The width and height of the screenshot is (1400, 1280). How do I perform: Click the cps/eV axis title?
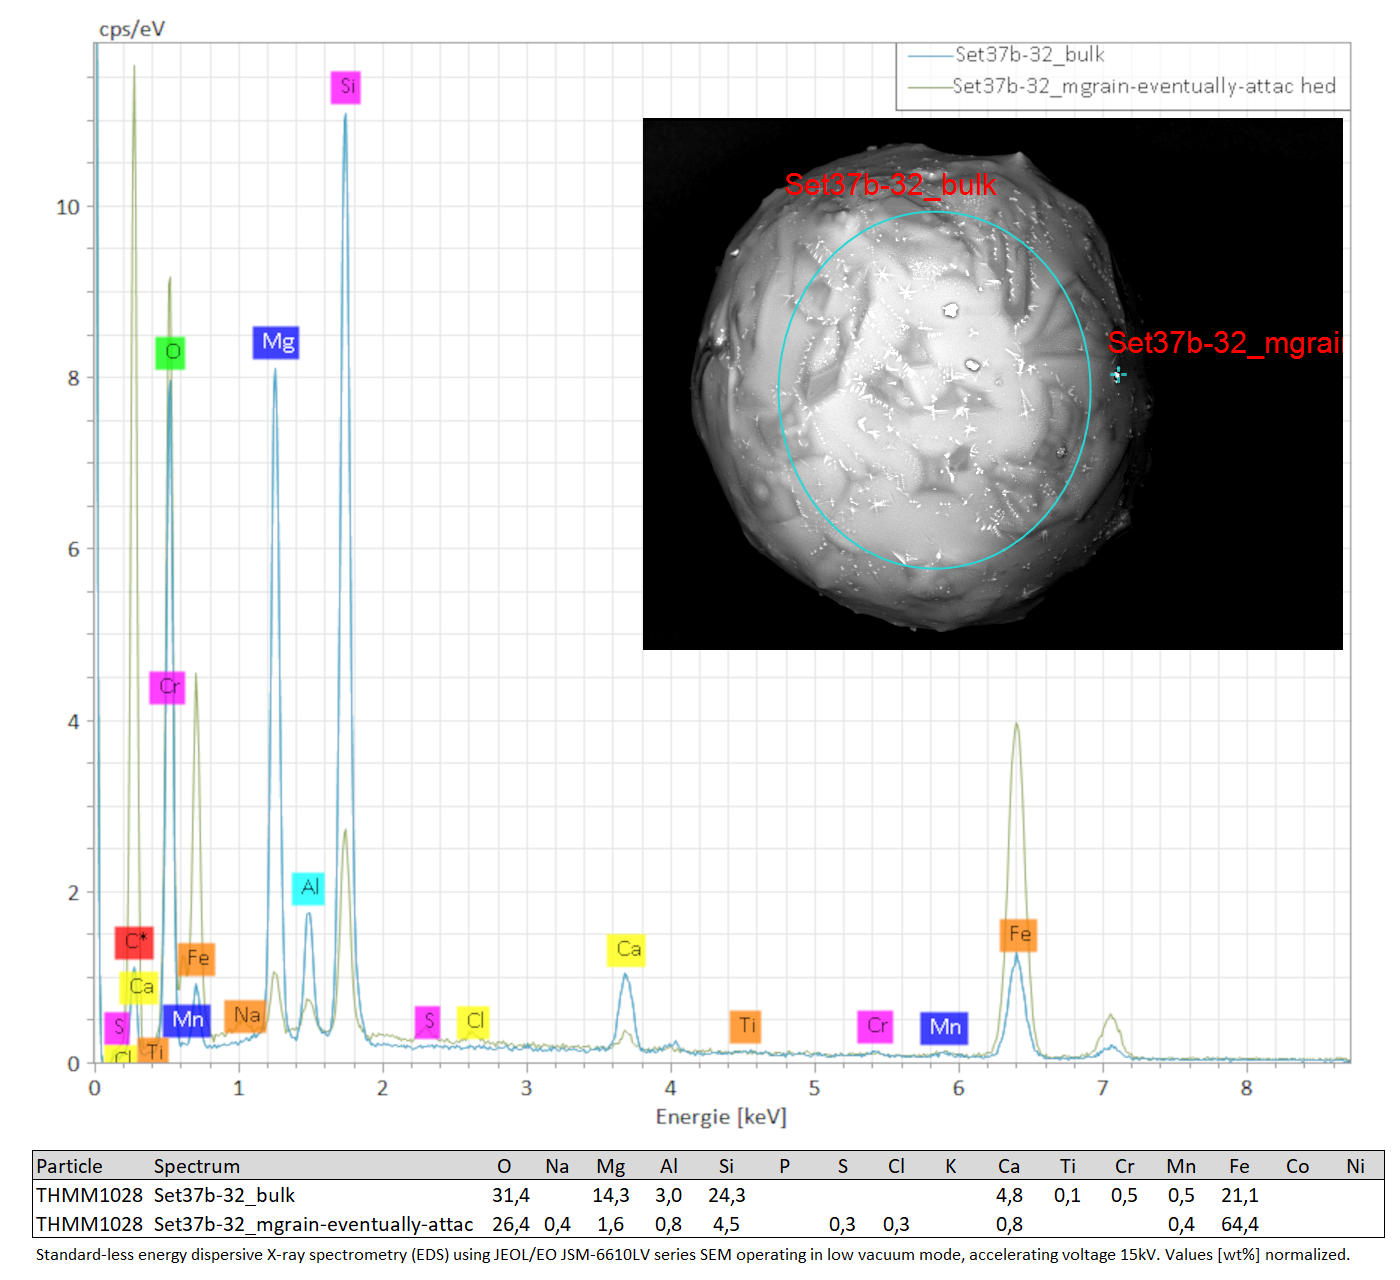131,29
